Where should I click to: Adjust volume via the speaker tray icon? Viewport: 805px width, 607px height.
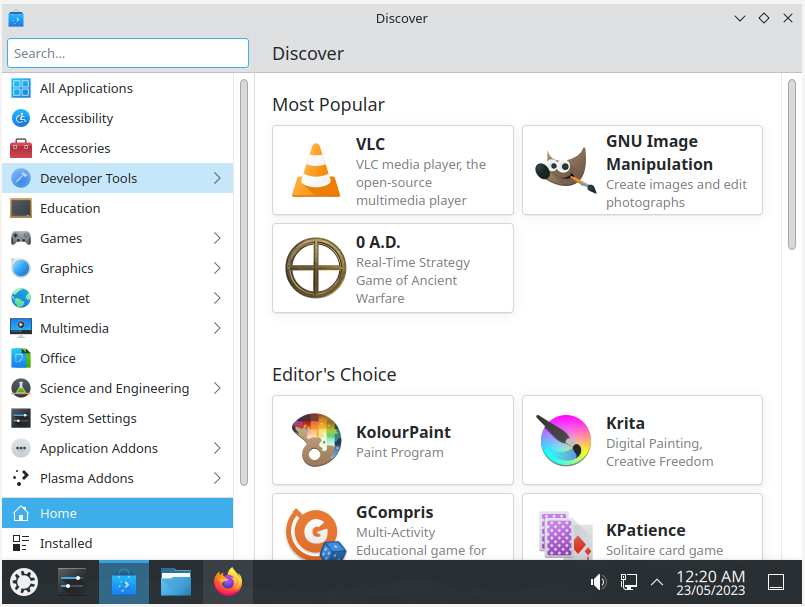597,581
